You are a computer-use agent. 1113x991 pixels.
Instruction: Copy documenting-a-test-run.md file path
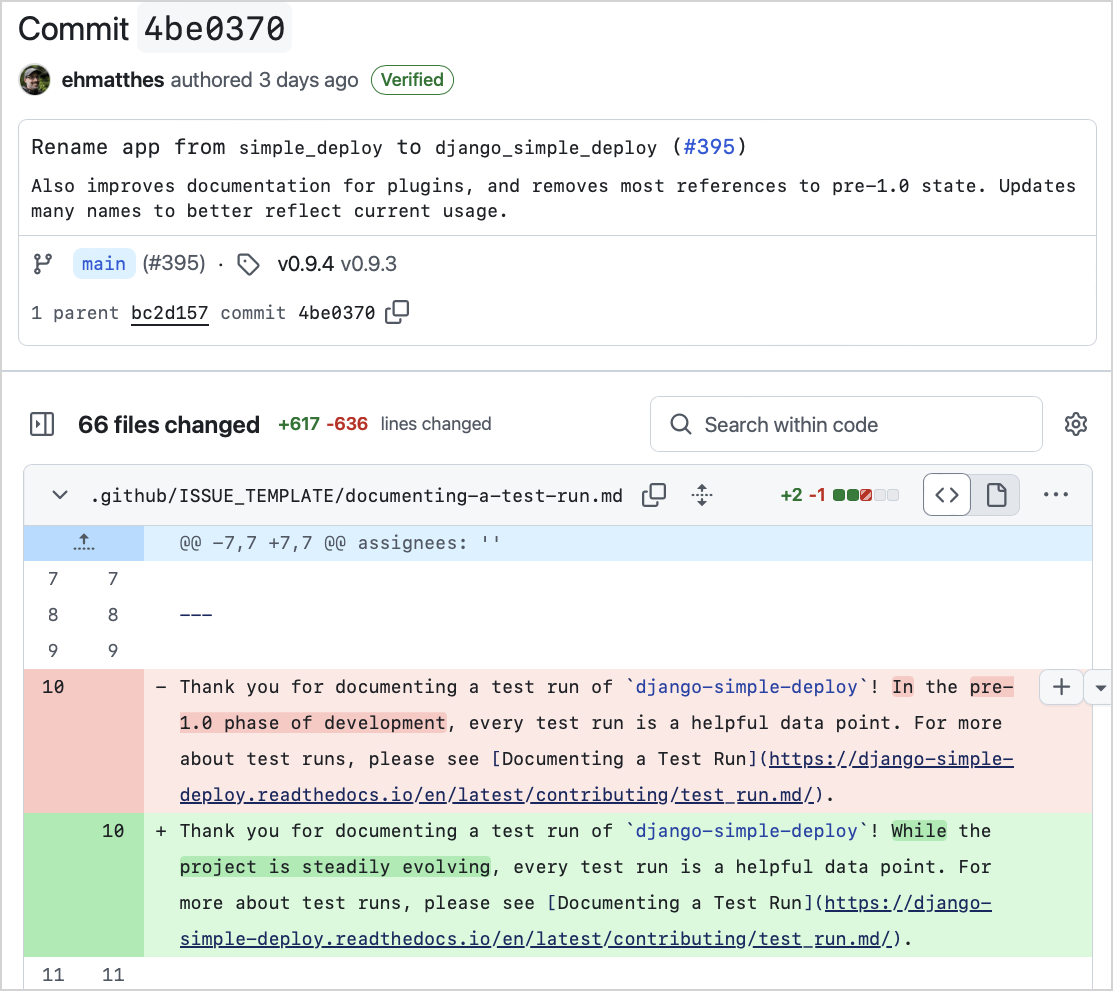[654, 495]
